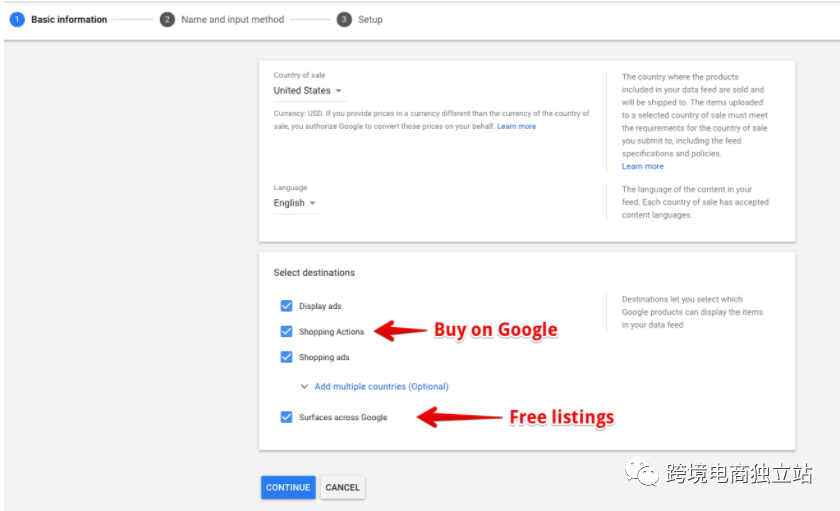Click the WeChat logo watermark icon
This screenshot has height=511, width=840.
641,472
